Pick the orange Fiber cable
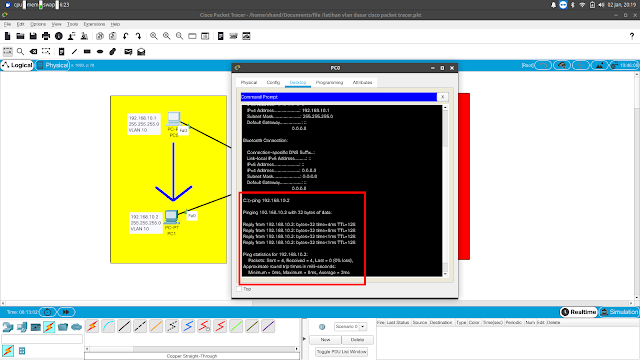This screenshot has height=360, width=640. pyautogui.click(x=156, y=326)
